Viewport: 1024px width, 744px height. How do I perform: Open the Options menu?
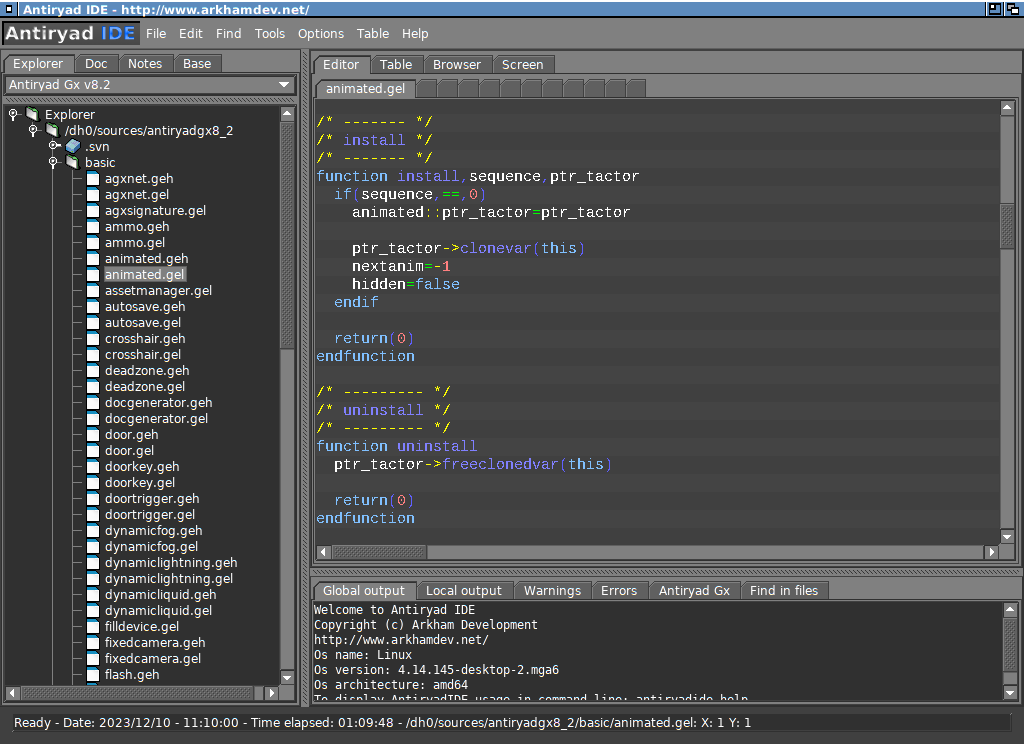[x=321, y=33]
